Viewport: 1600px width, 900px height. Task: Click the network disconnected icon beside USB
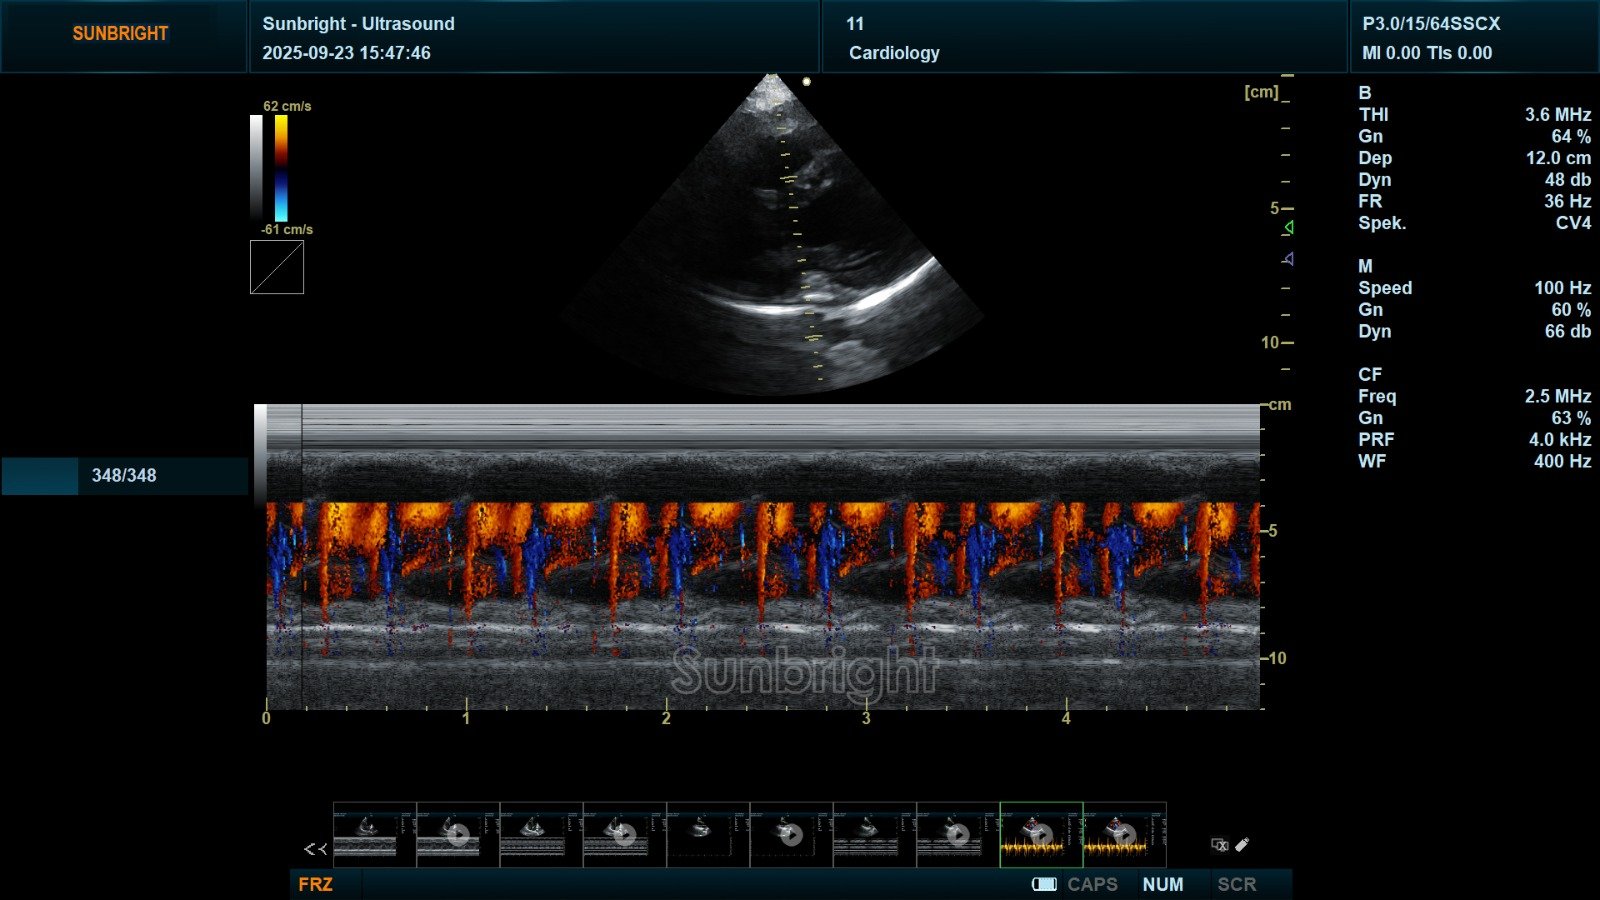click(1220, 845)
